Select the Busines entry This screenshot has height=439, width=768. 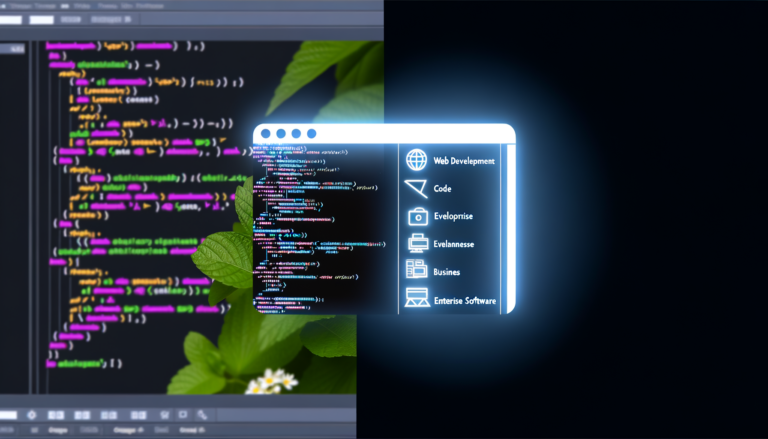coord(447,272)
